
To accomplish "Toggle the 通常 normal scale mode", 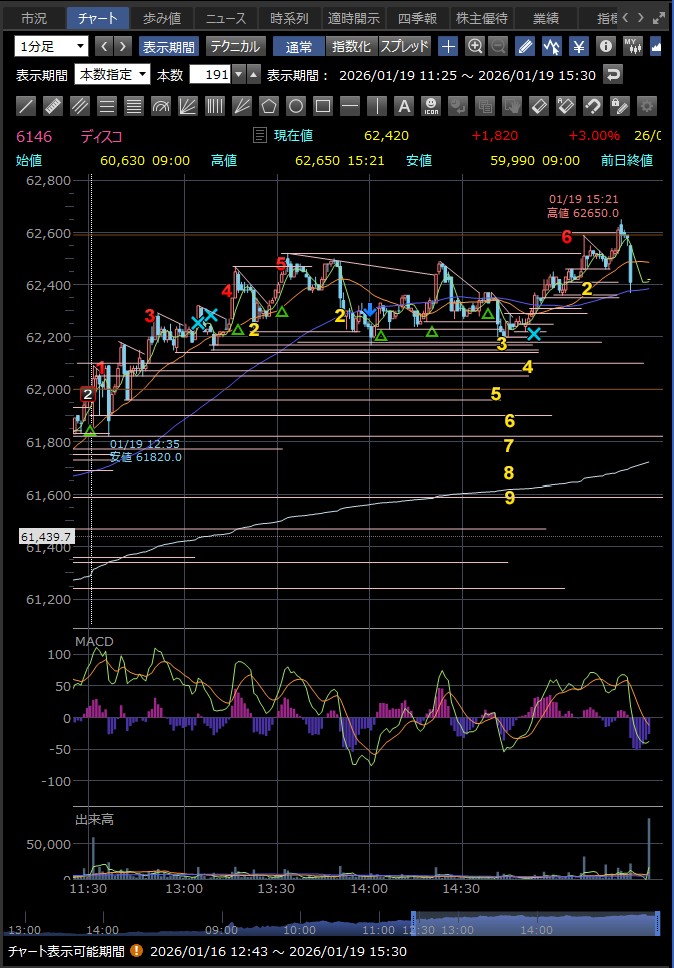I will pos(298,46).
